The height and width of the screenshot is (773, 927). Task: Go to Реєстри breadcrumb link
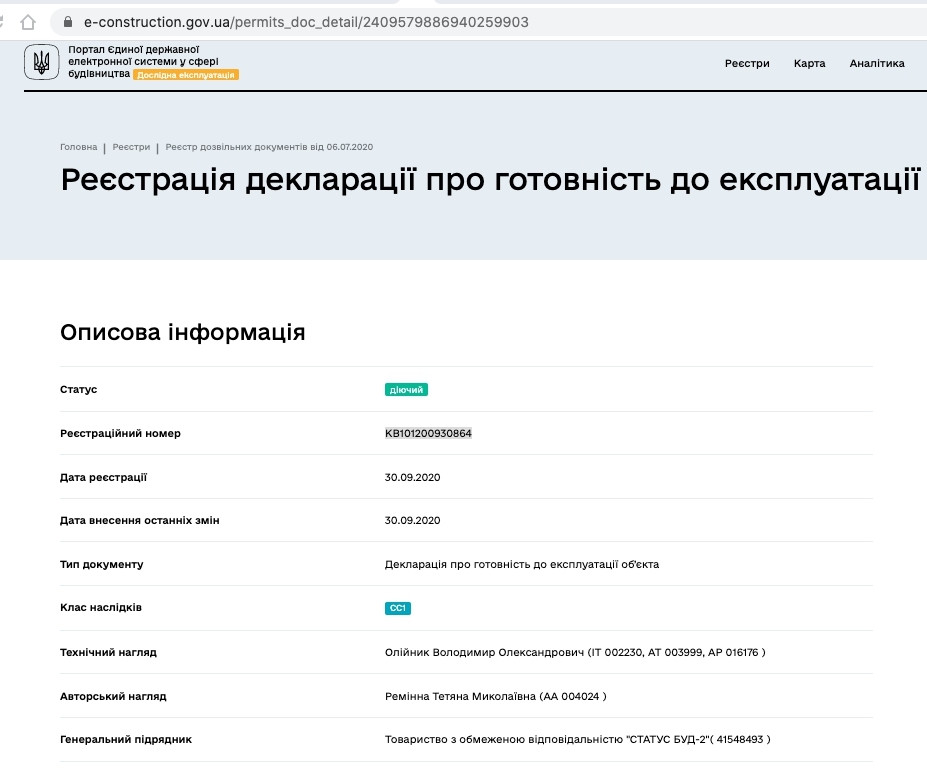tap(131, 147)
